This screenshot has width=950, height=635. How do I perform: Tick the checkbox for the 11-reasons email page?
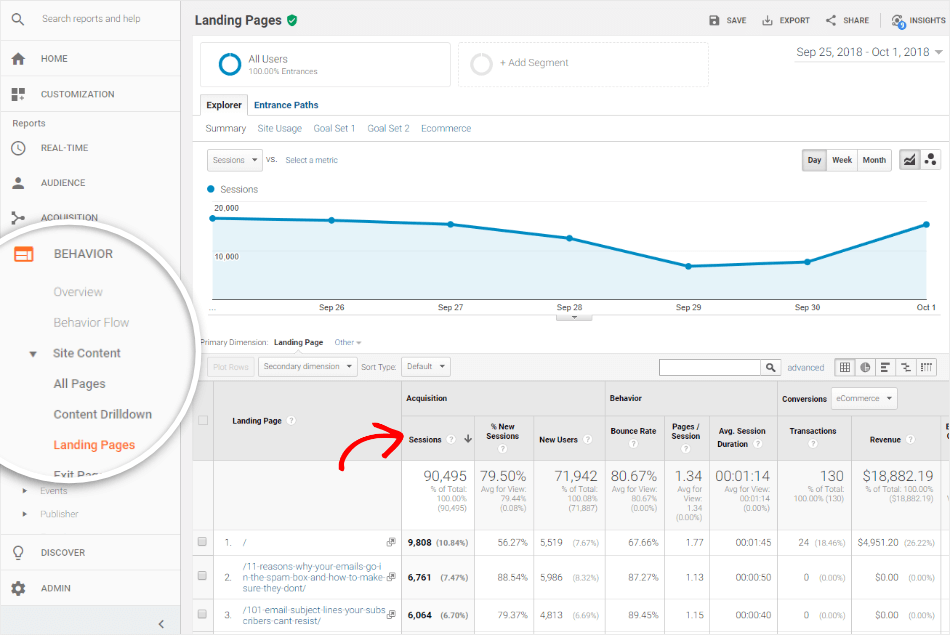point(202,576)
